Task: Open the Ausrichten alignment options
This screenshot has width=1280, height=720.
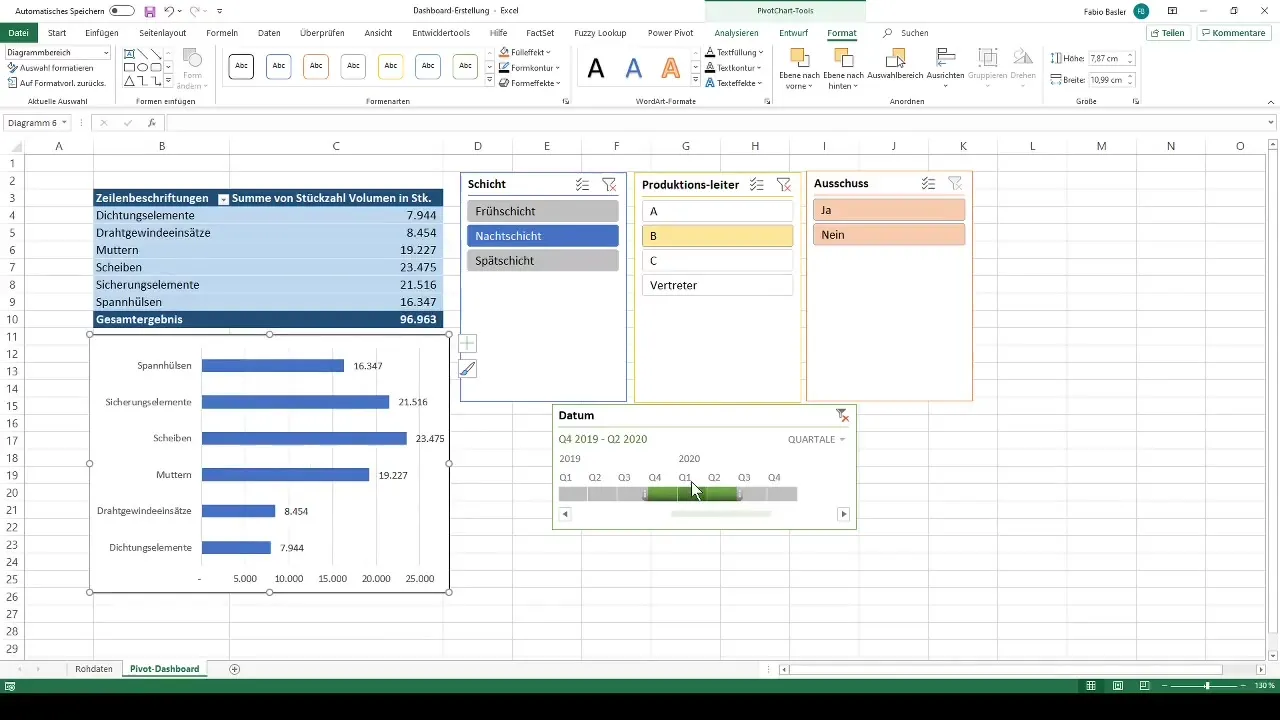Action: [945, 68]
